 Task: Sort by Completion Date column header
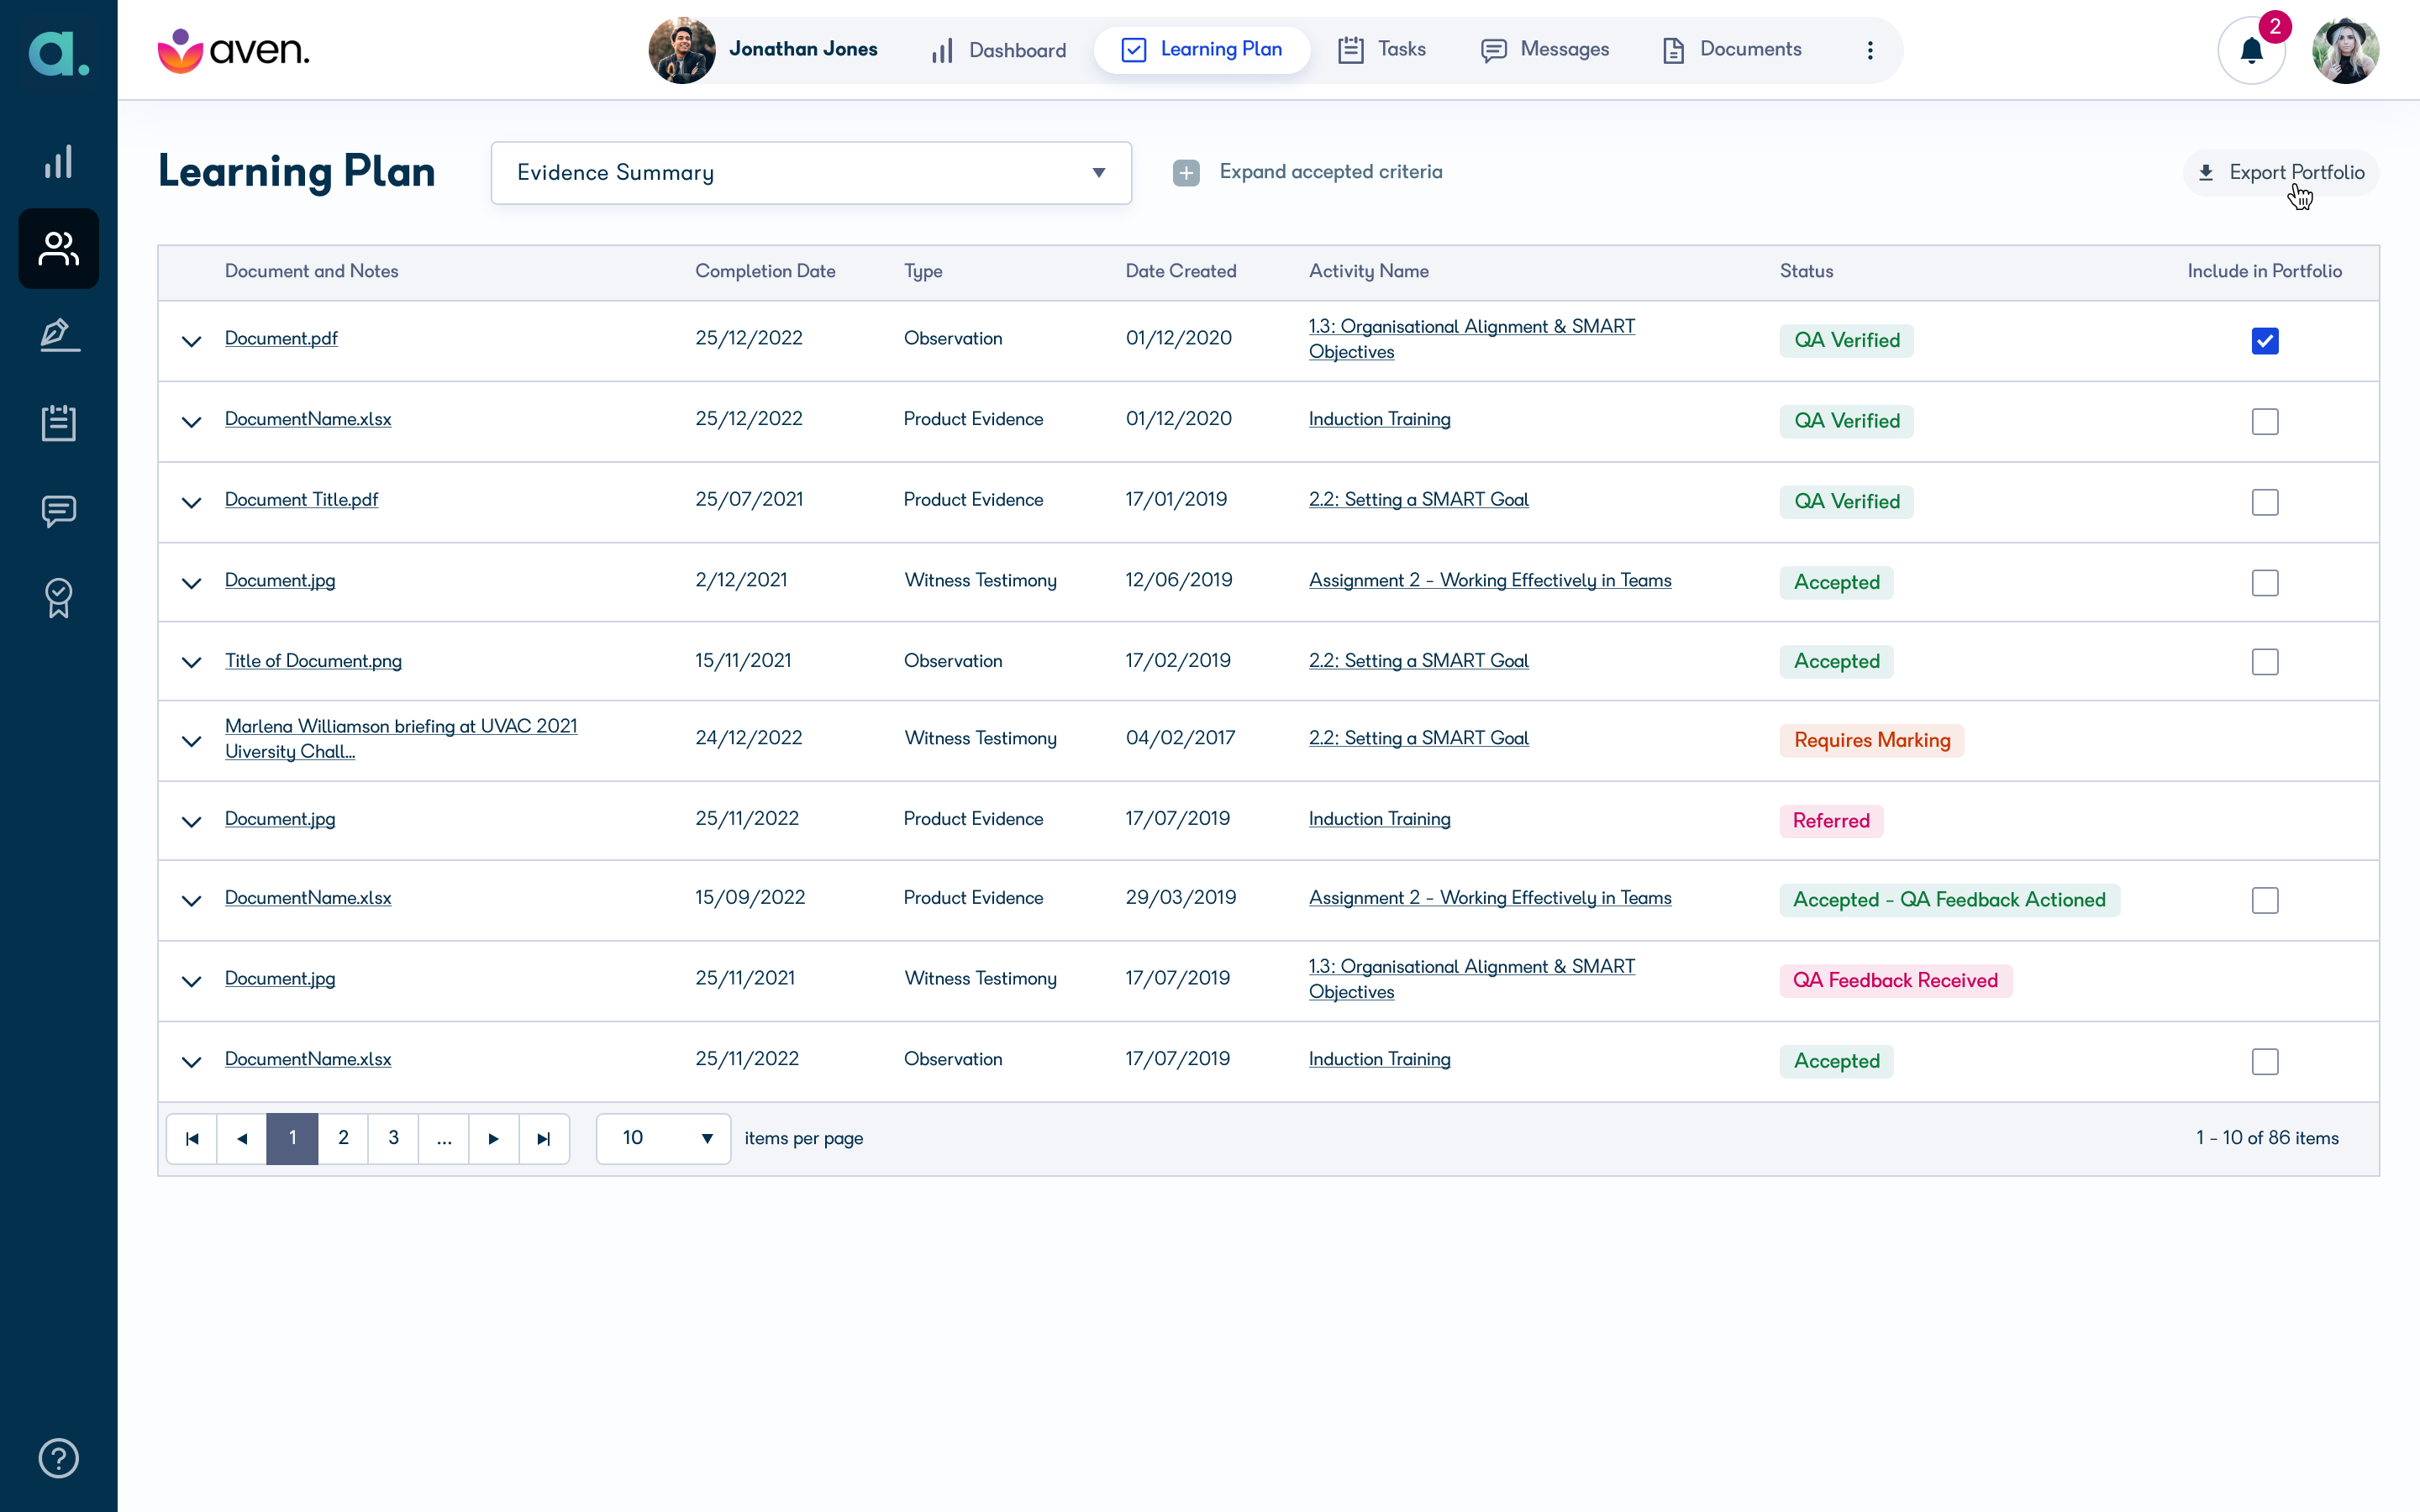(765, 271)
